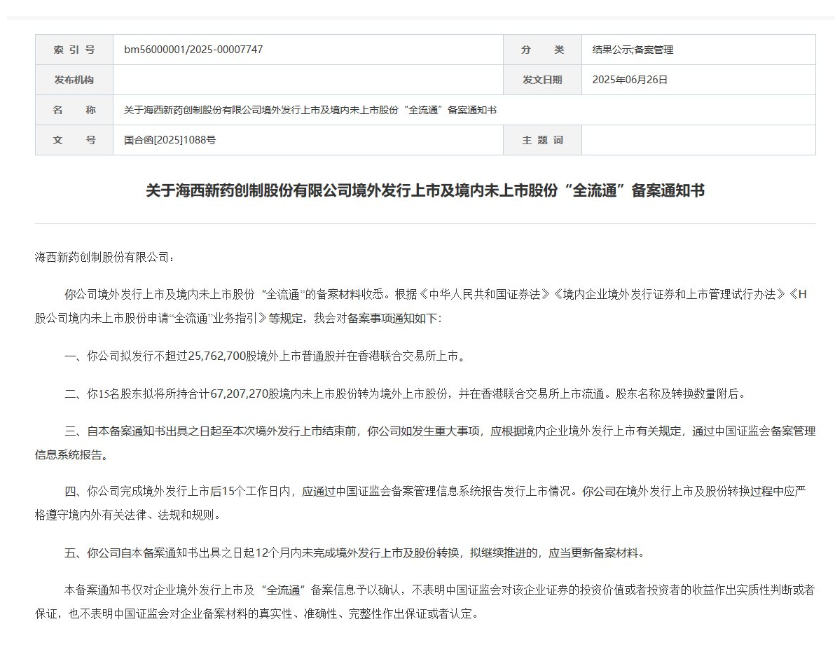
Task: Click the document name in the 名称 row
Action: [310, 110]
